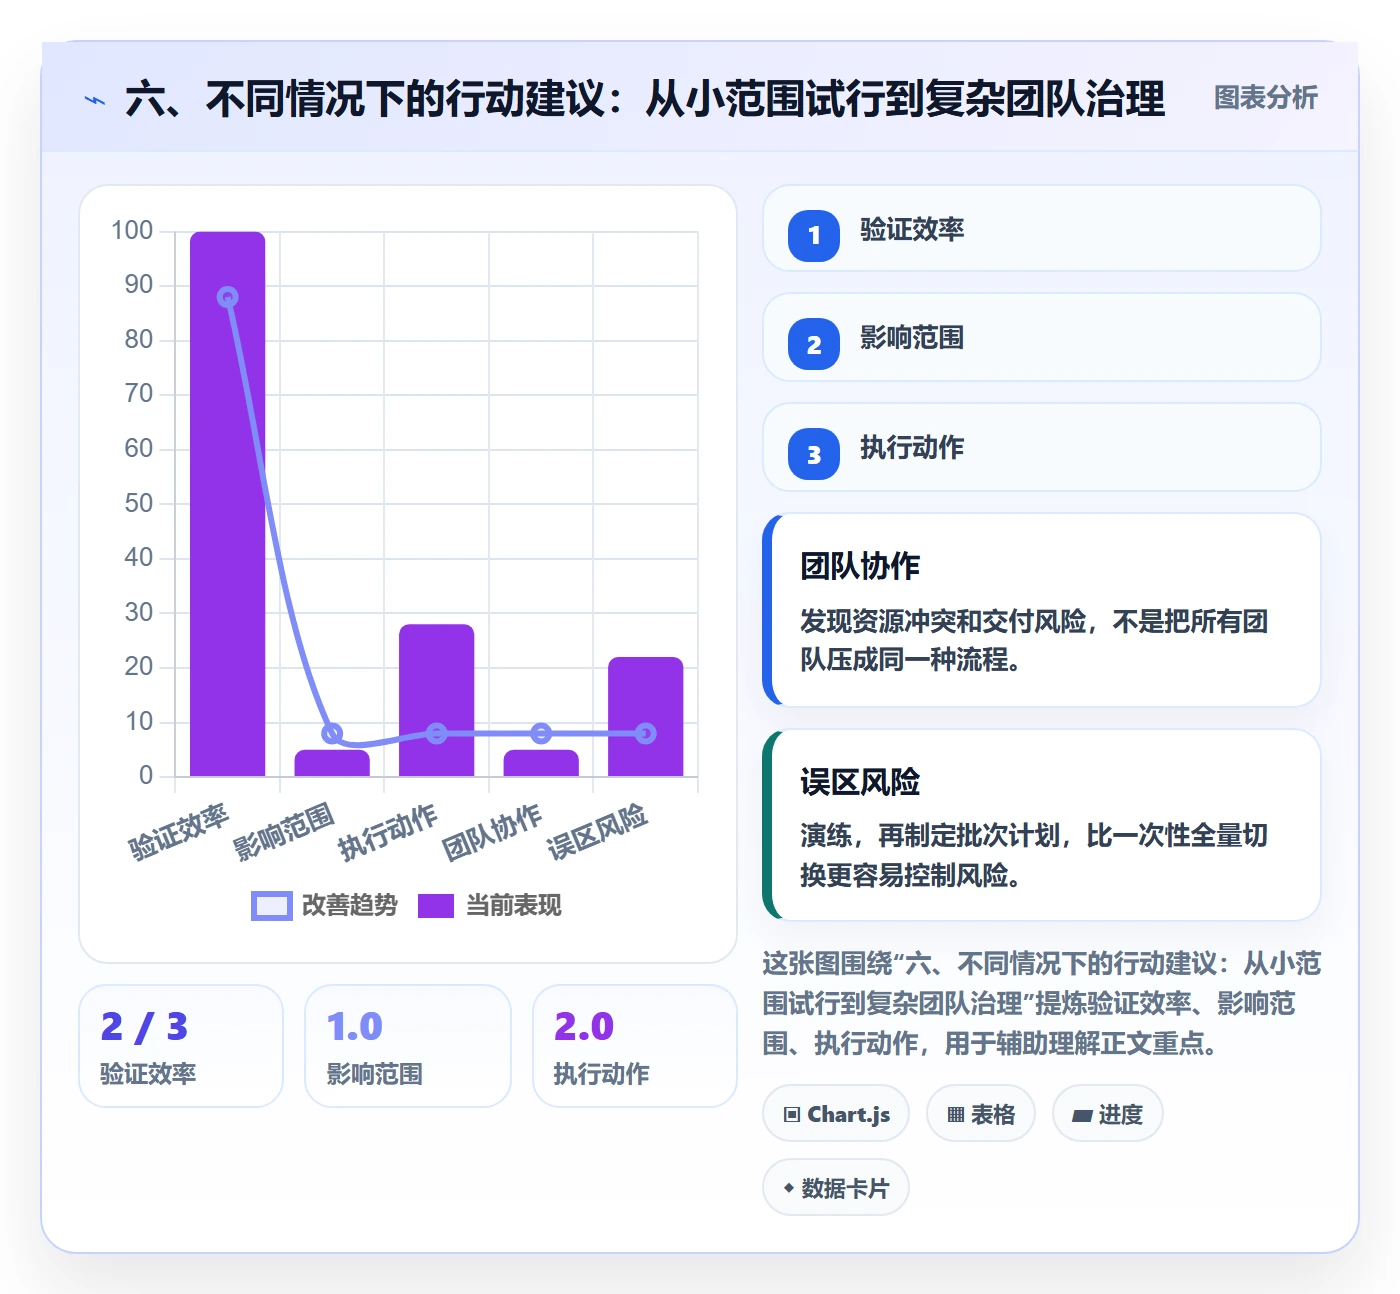This screenshot has width=1400, height=1294.
Task: Click the 改善趋势 legend label
Action: coord(350,905)
